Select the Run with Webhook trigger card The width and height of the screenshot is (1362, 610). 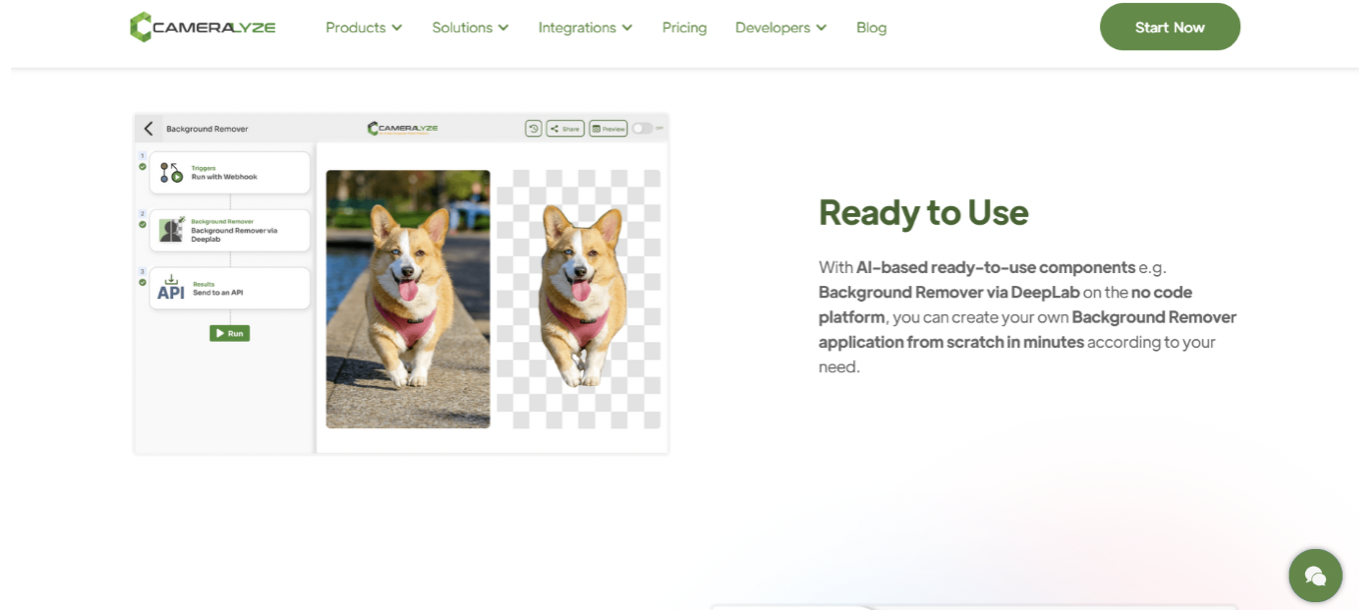pyautogui.click(x=230, y=173)
